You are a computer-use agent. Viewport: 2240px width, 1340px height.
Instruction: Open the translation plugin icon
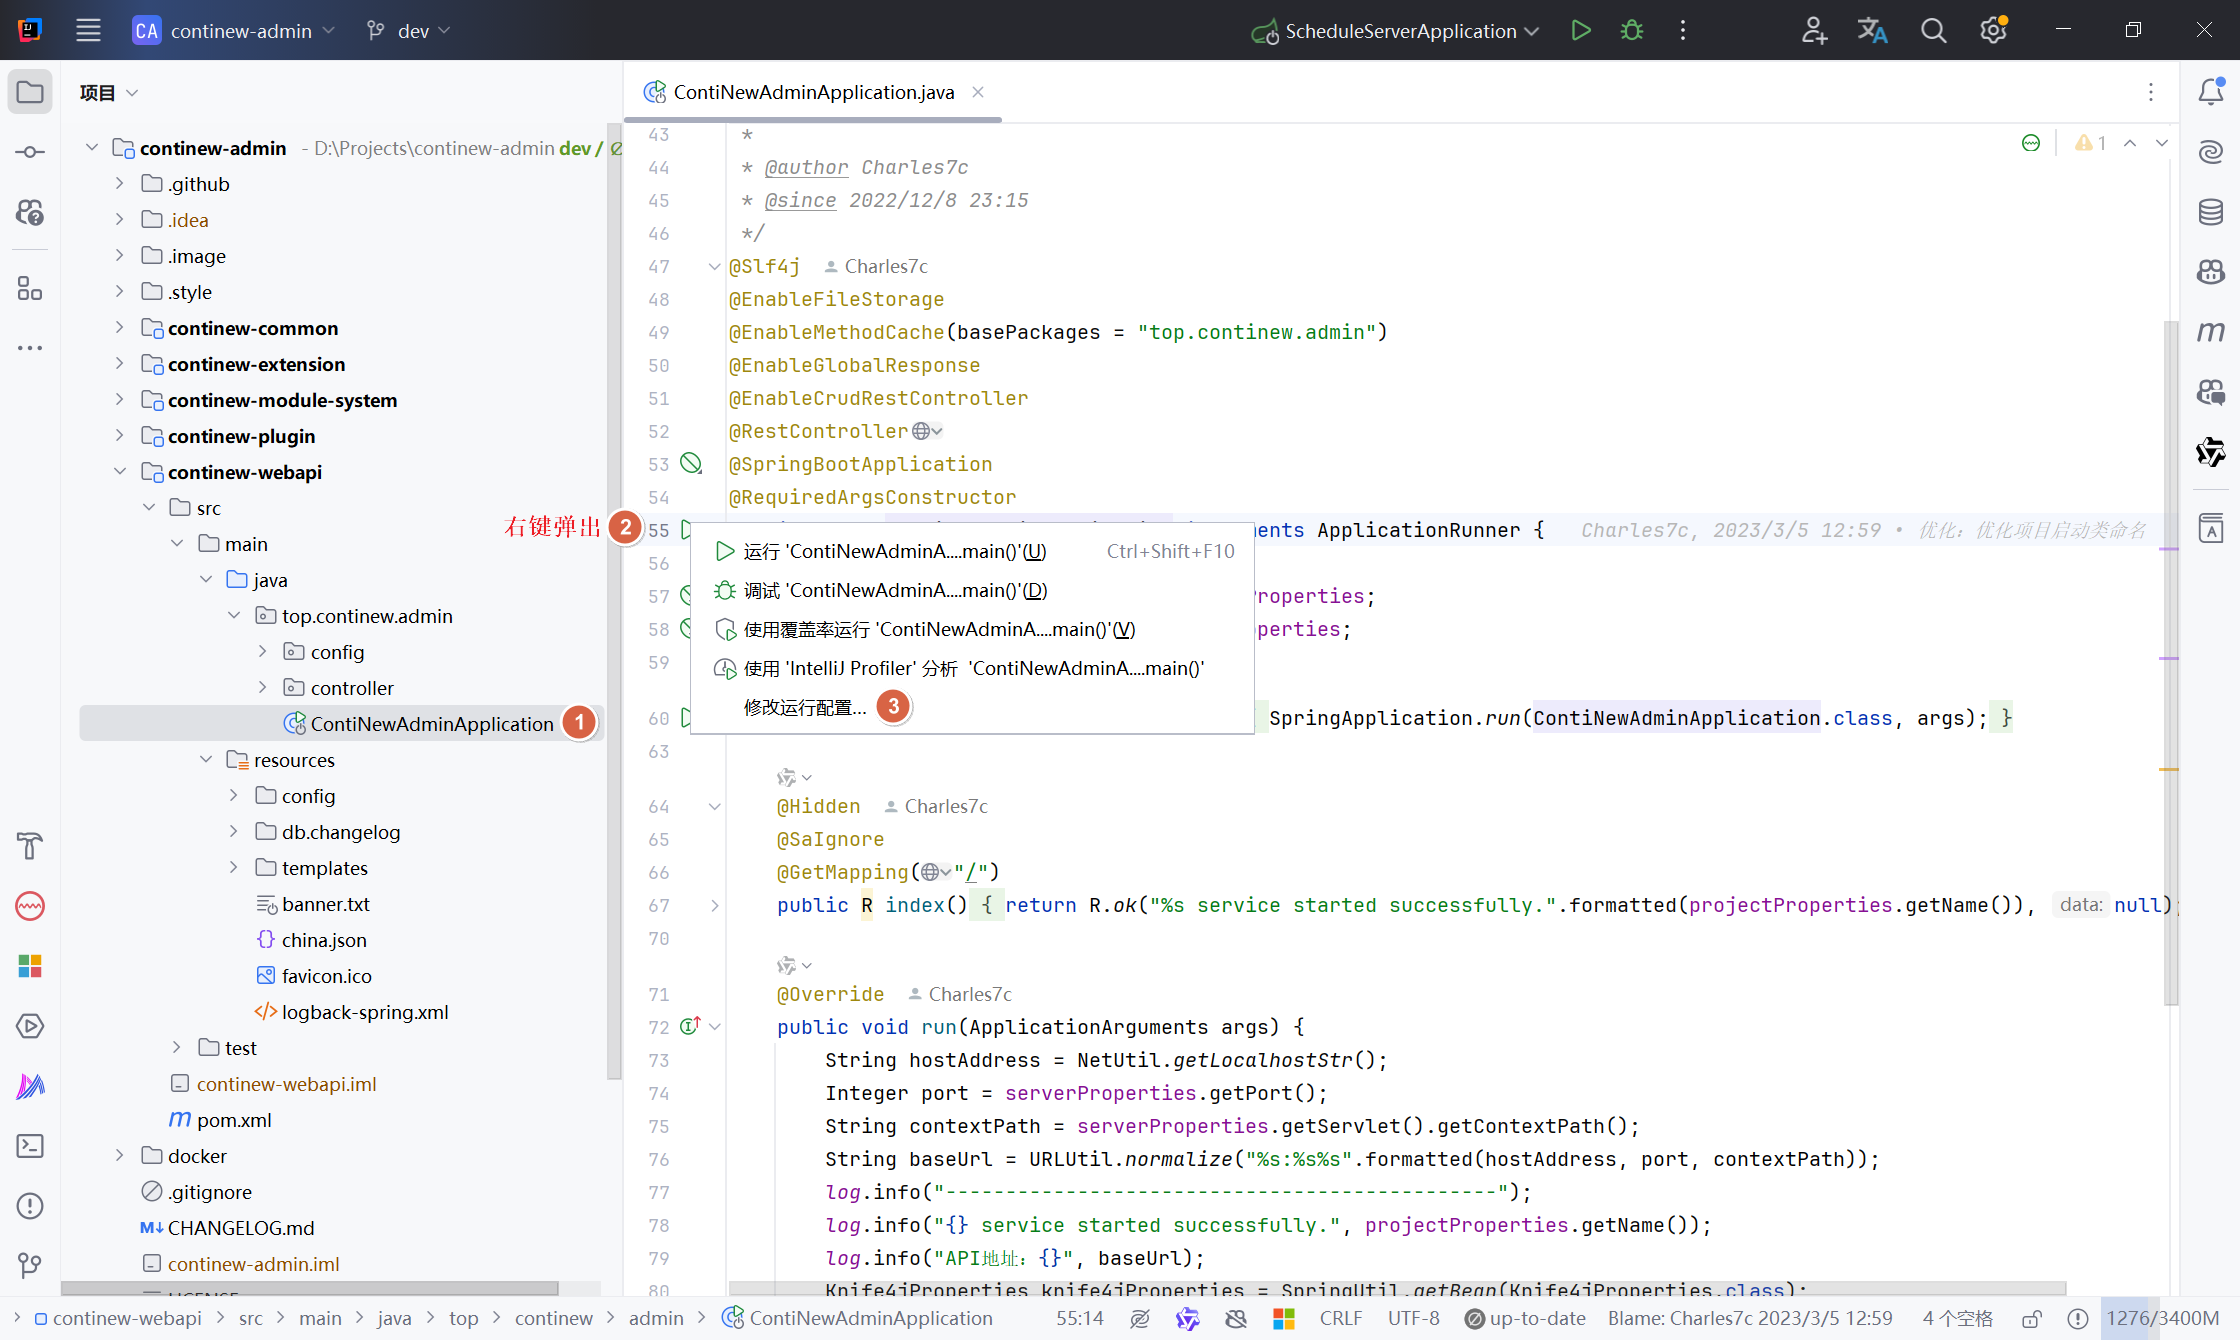click(x=1872, y=30)
